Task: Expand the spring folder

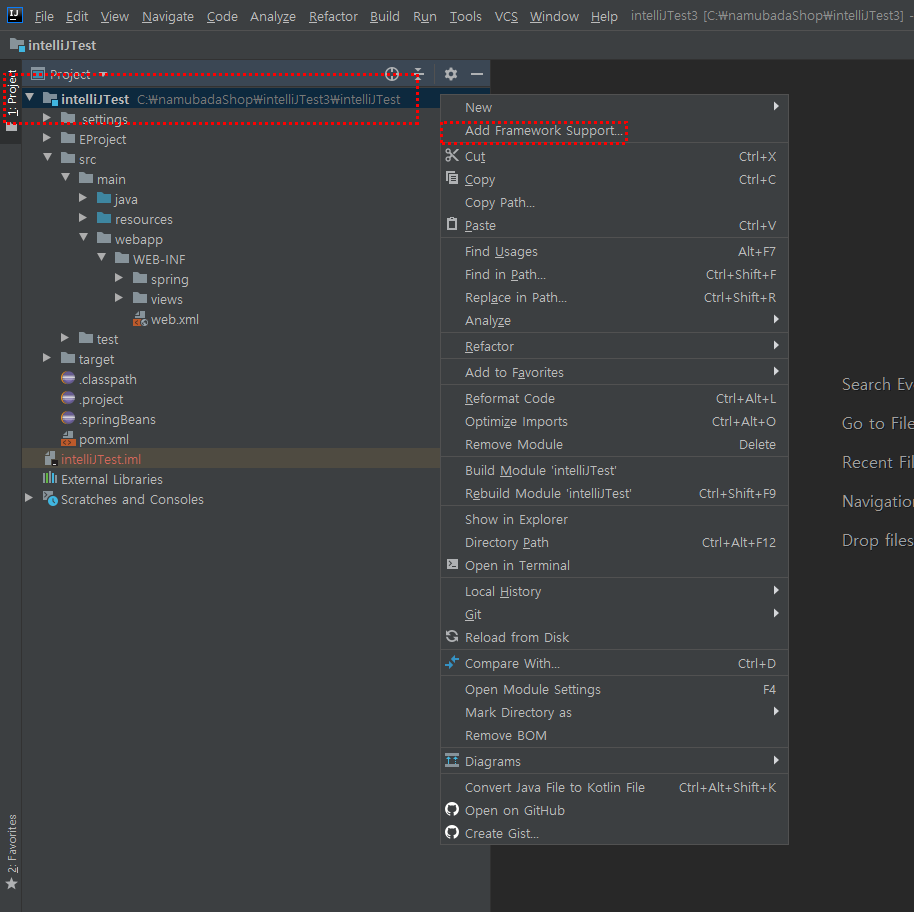Action: (119, 278)
